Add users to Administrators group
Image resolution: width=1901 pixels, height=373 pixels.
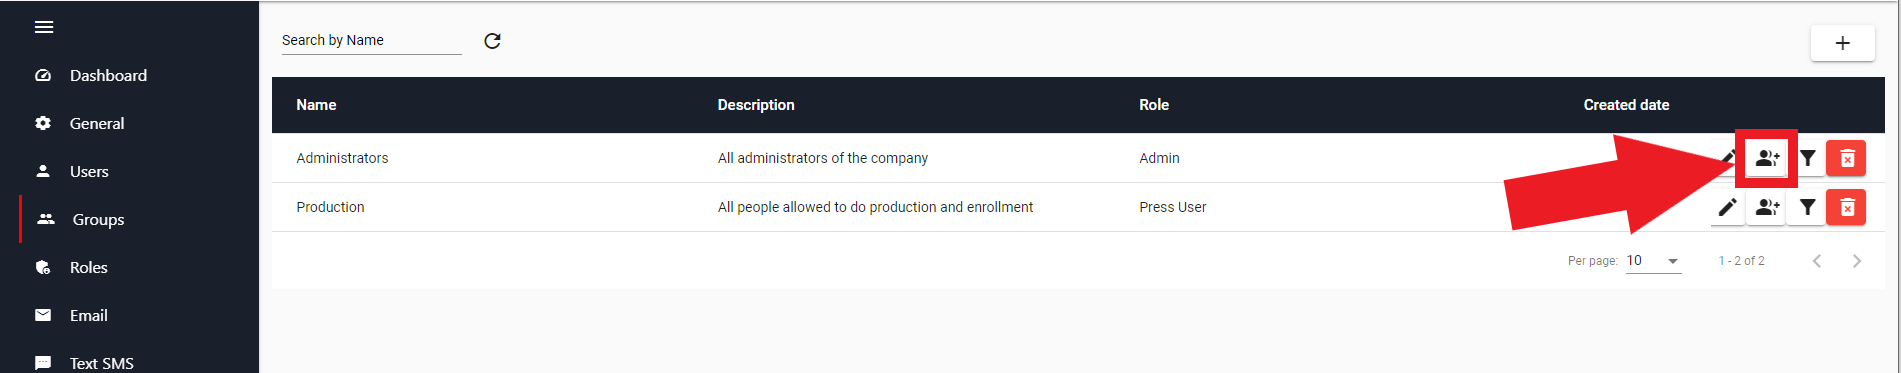[1767, 158]
